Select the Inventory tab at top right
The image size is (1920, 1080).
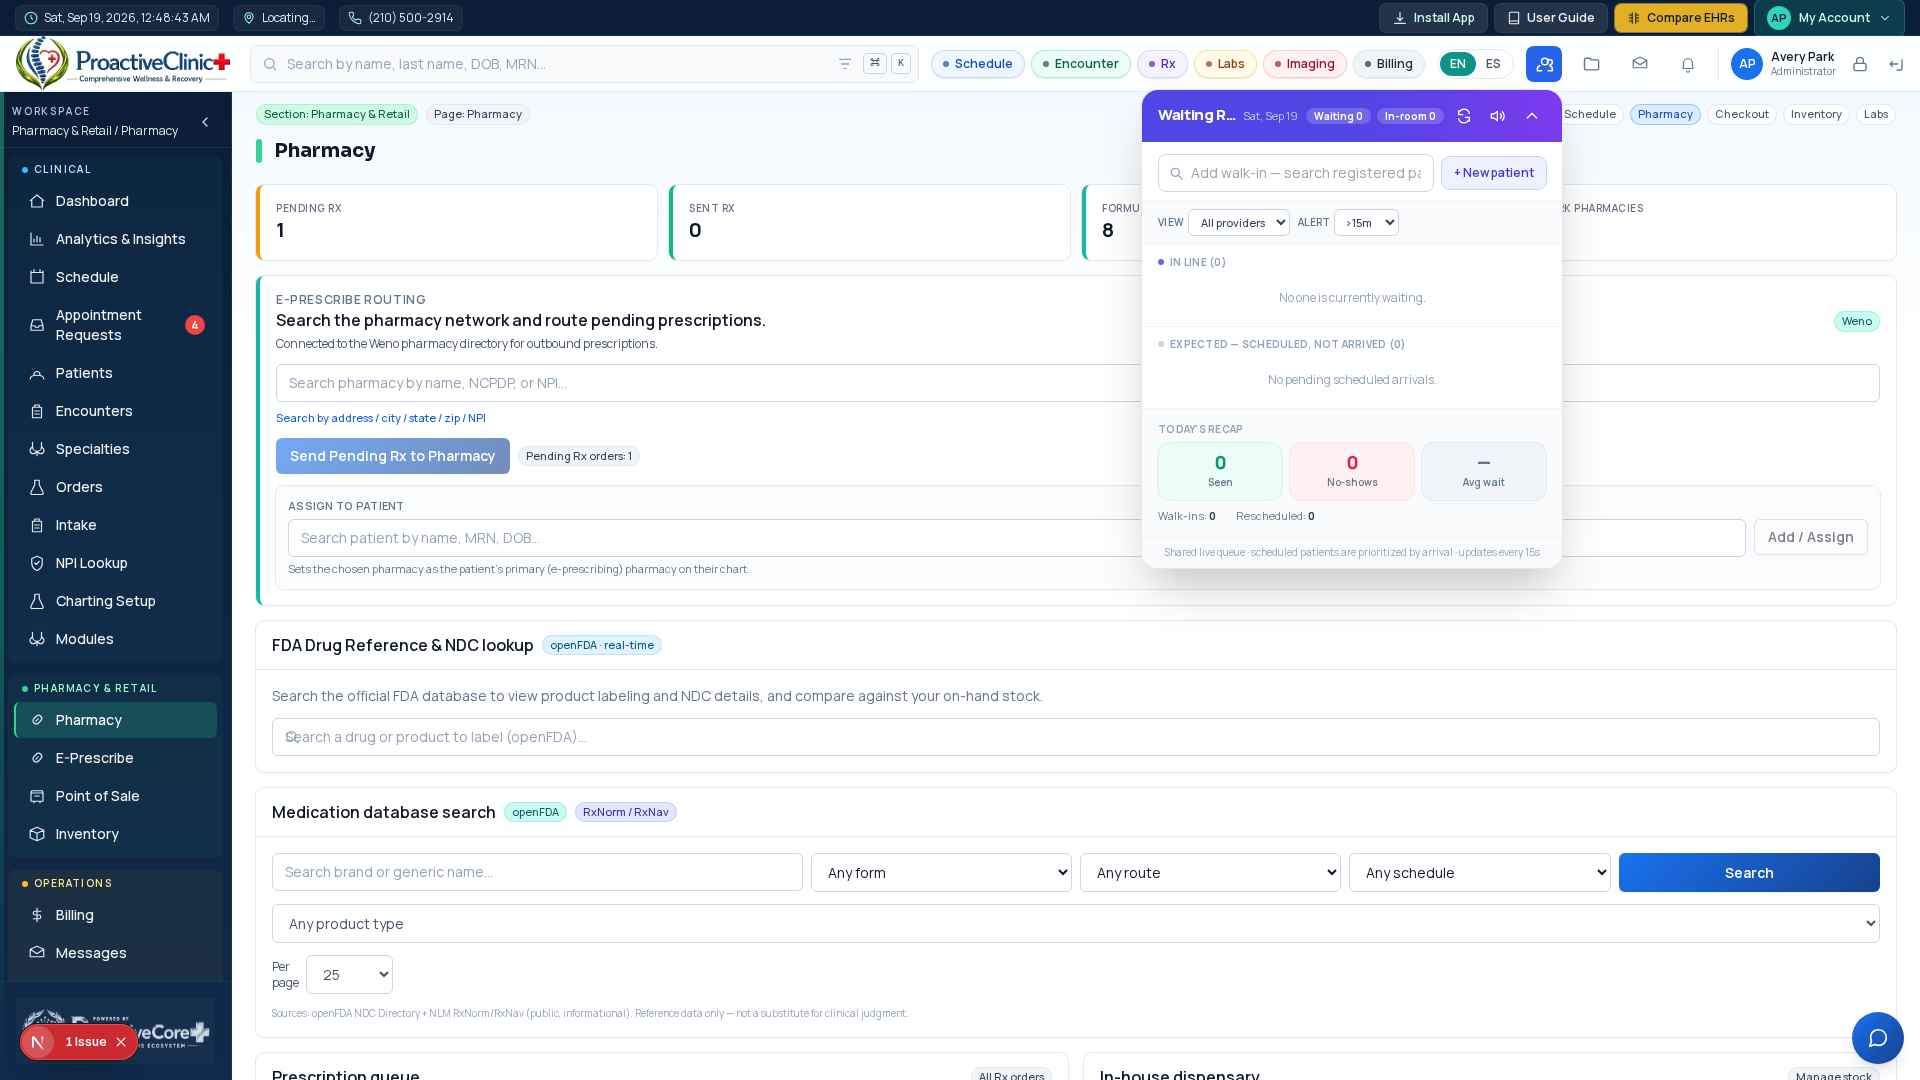(1816, 115)
